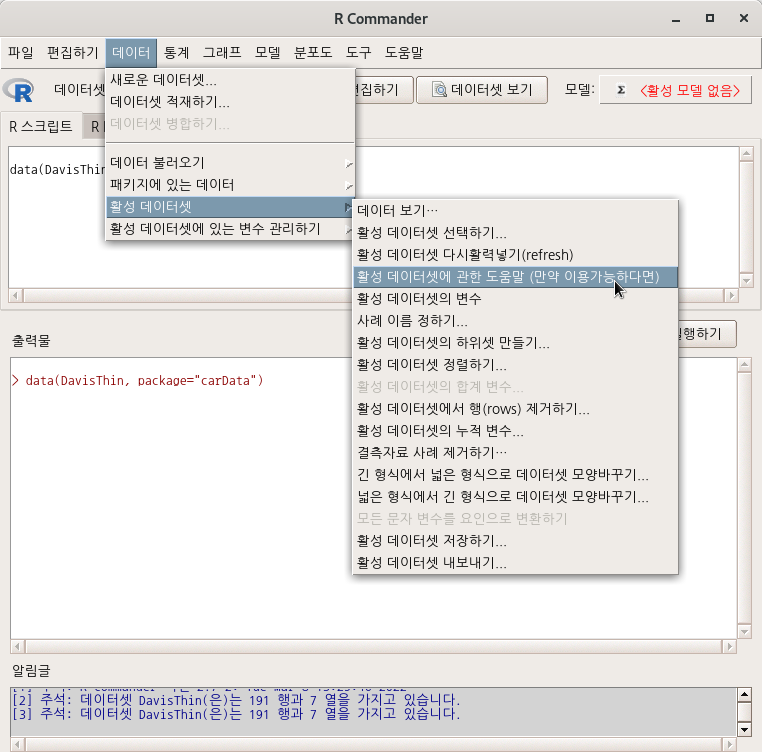The height and width of the screenshot is (752, 762).
Task: Select 긴 형식에서 넓은 형식으로 모양바꾸기 entry
Action: click(515, 475)
